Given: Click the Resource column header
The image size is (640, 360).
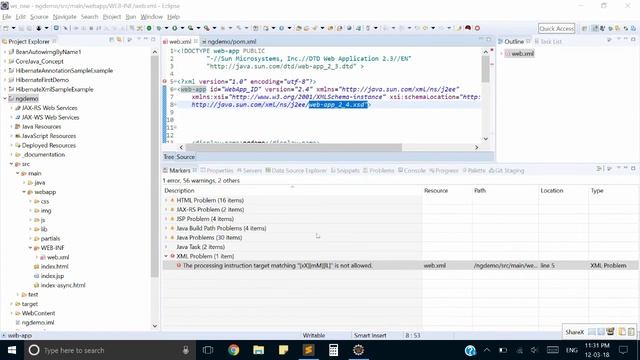Looking at the screenshot, I should point(447,191).
